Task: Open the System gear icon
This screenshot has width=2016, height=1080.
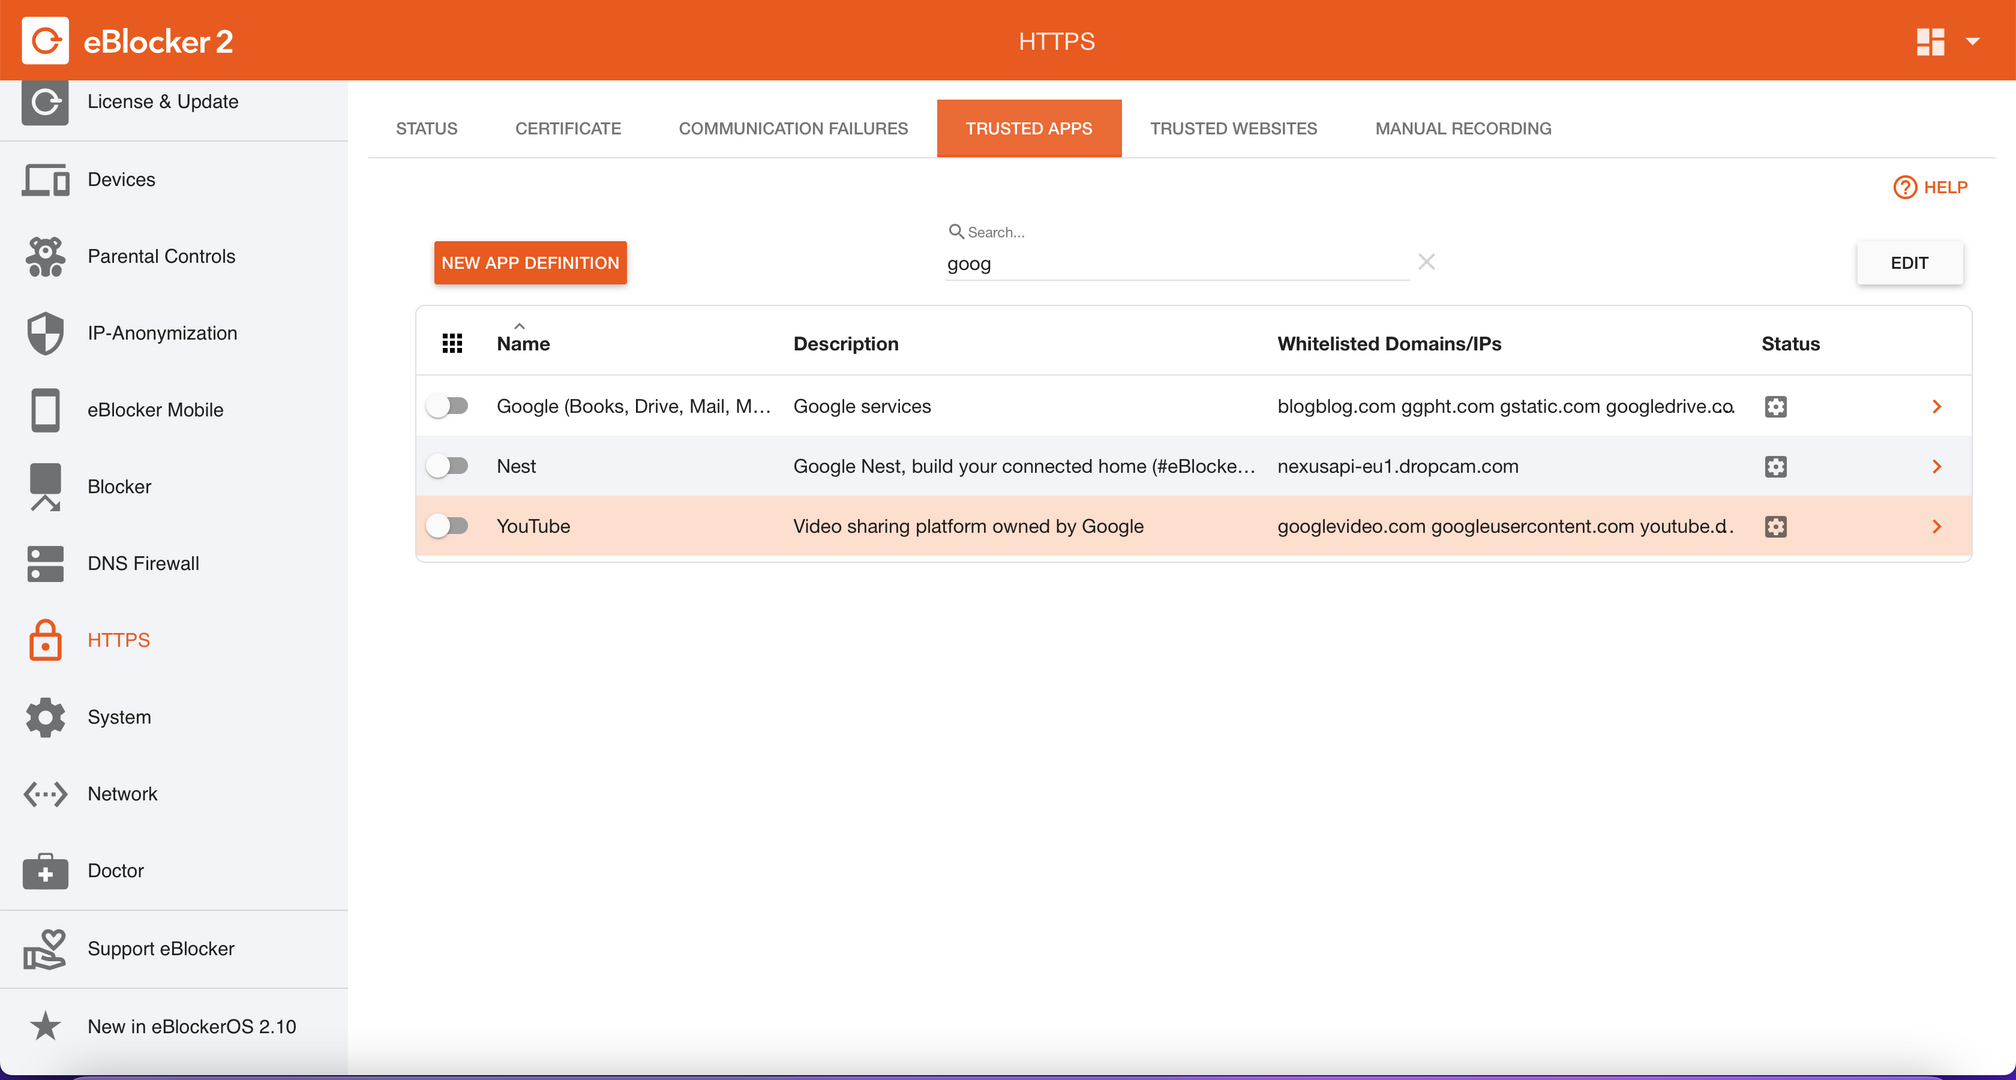Action: 45,717
